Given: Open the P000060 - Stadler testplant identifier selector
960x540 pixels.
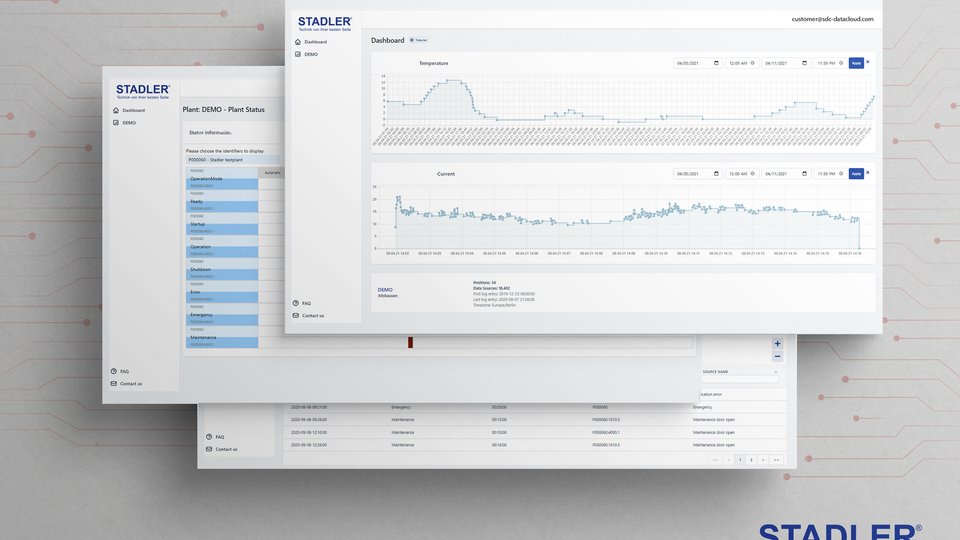Looking at the screenshot, I should pos(234,160).
